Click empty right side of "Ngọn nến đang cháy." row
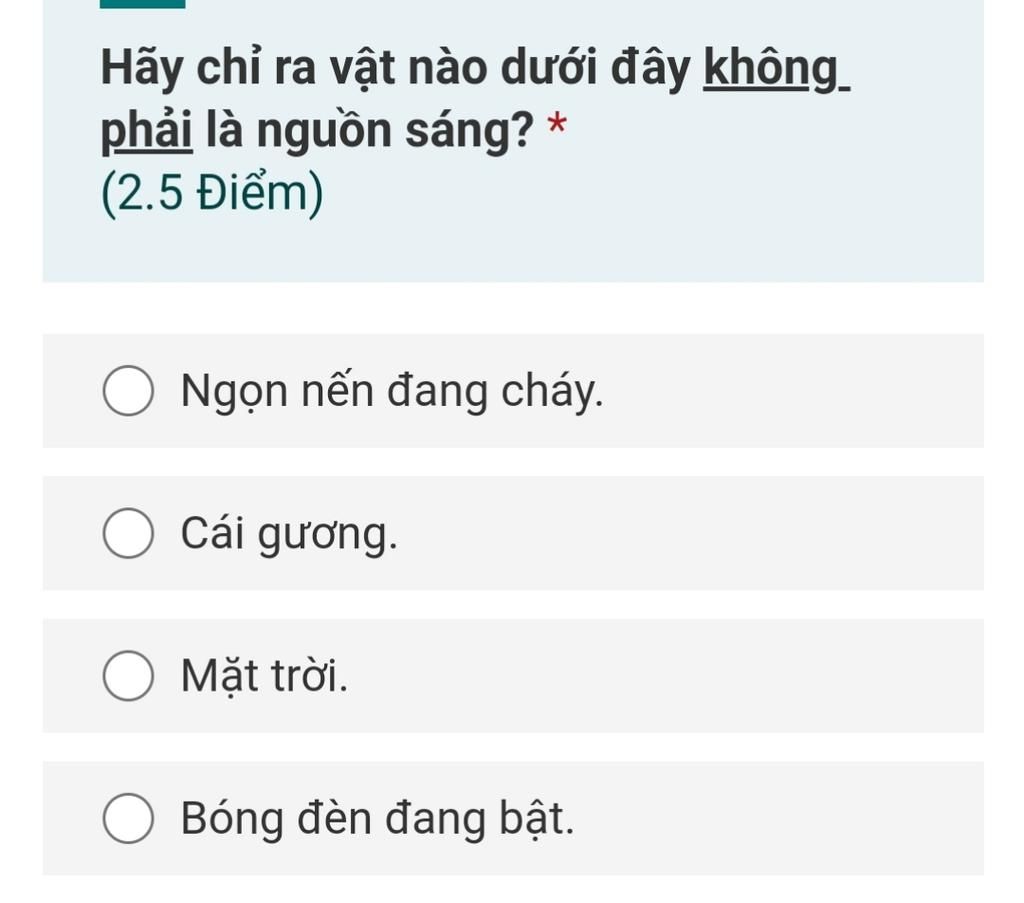1024x903 pixels. point(800,391)
